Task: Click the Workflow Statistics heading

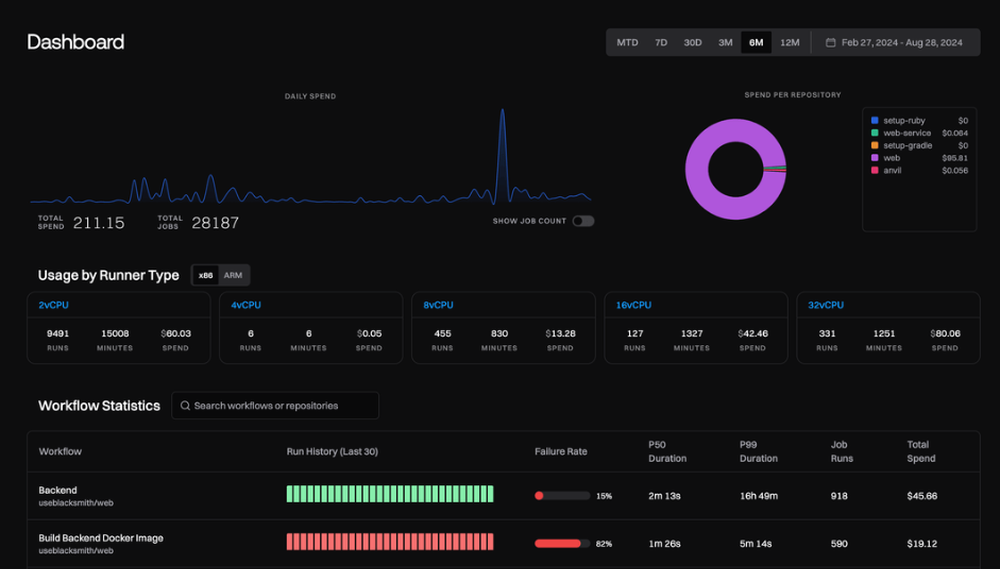Action: coord(99,406)
